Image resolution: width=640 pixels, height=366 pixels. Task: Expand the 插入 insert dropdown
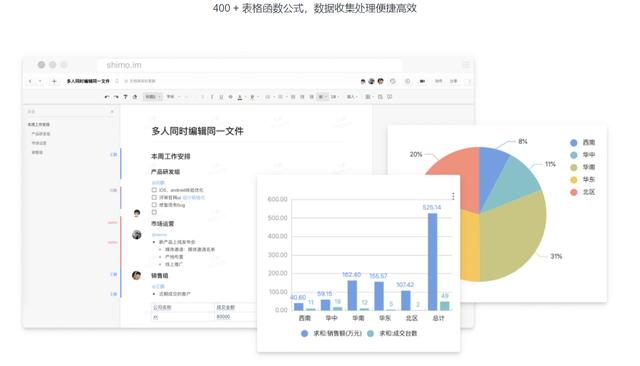(x=351, y=97)
